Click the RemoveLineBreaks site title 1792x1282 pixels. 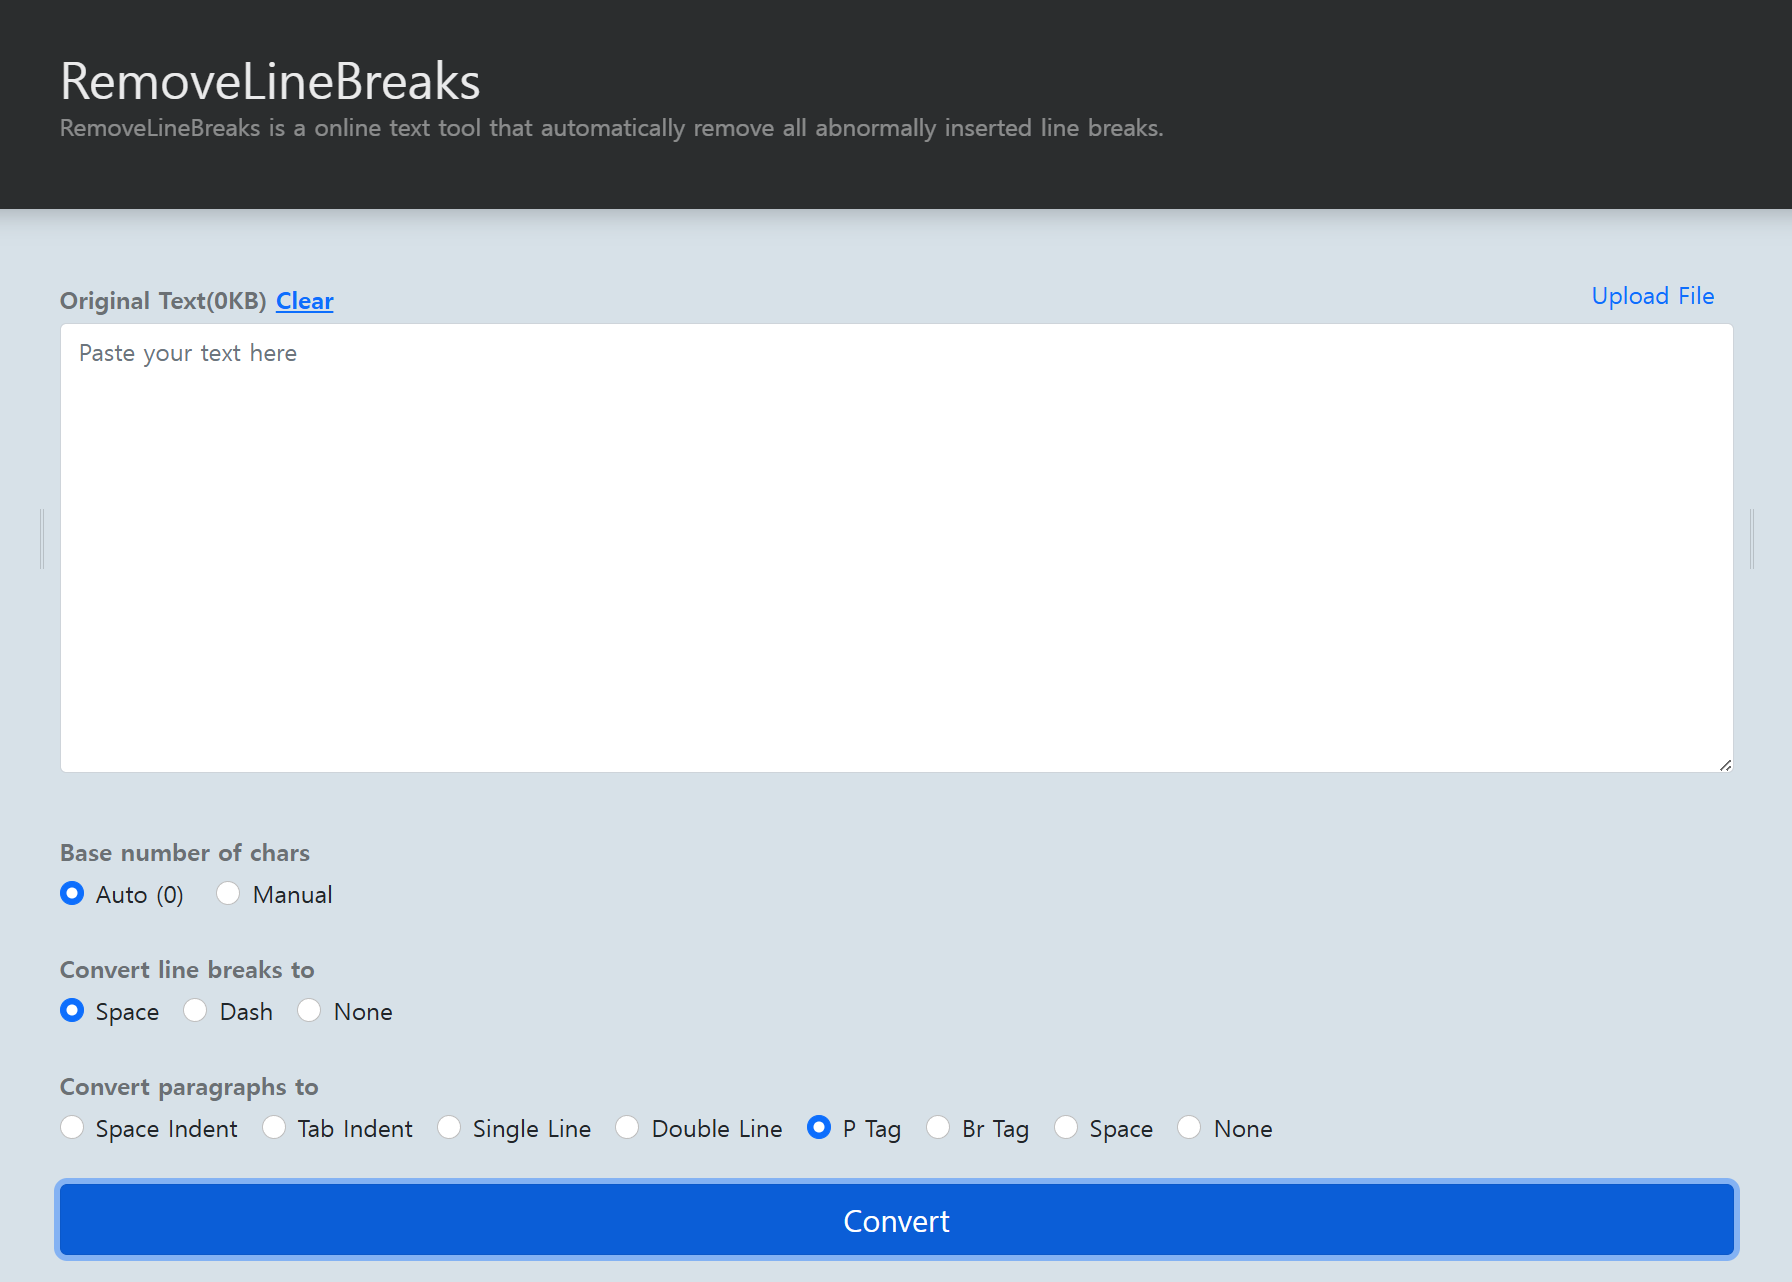(x=270, y=81)
